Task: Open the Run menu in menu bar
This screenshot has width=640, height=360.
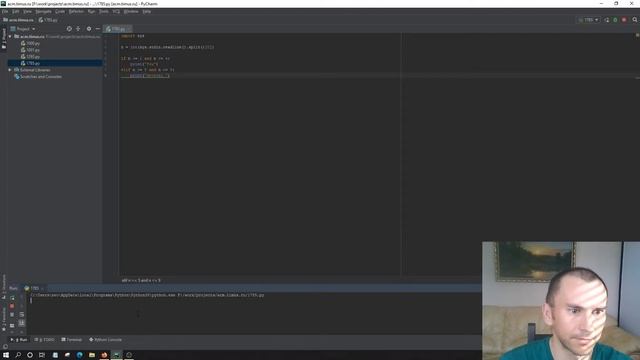Action: coord(91,11)
